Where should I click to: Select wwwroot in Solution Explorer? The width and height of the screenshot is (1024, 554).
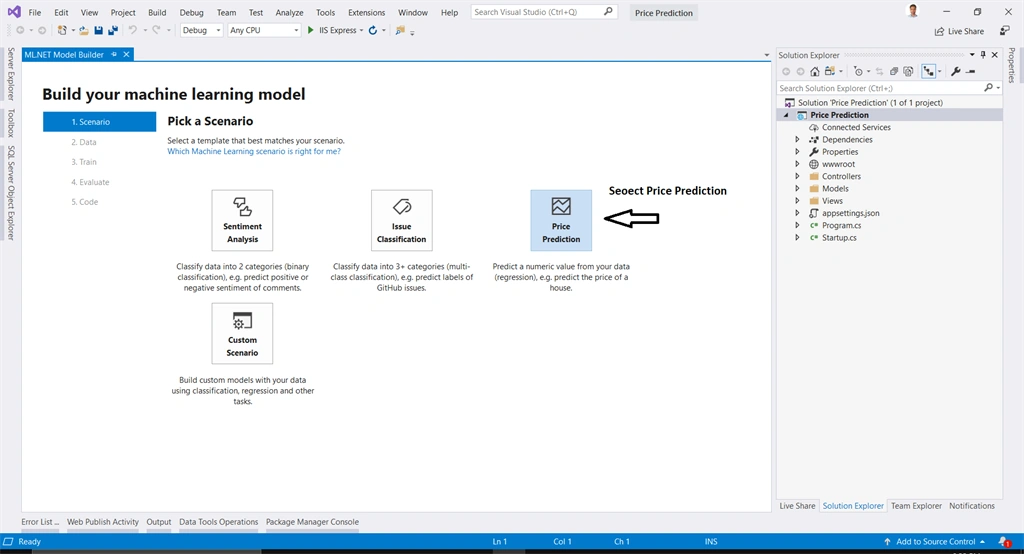click(x=838, y=164)
